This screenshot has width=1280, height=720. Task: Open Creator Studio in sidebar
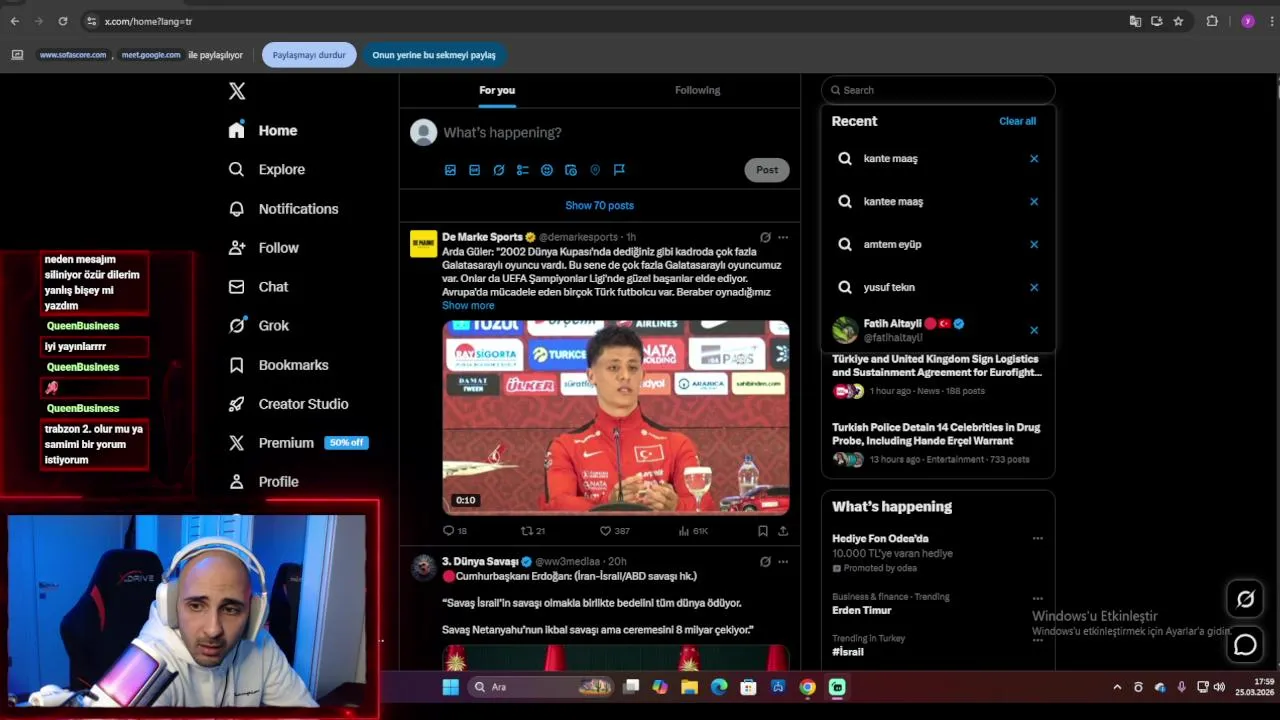tap(288, 404)
